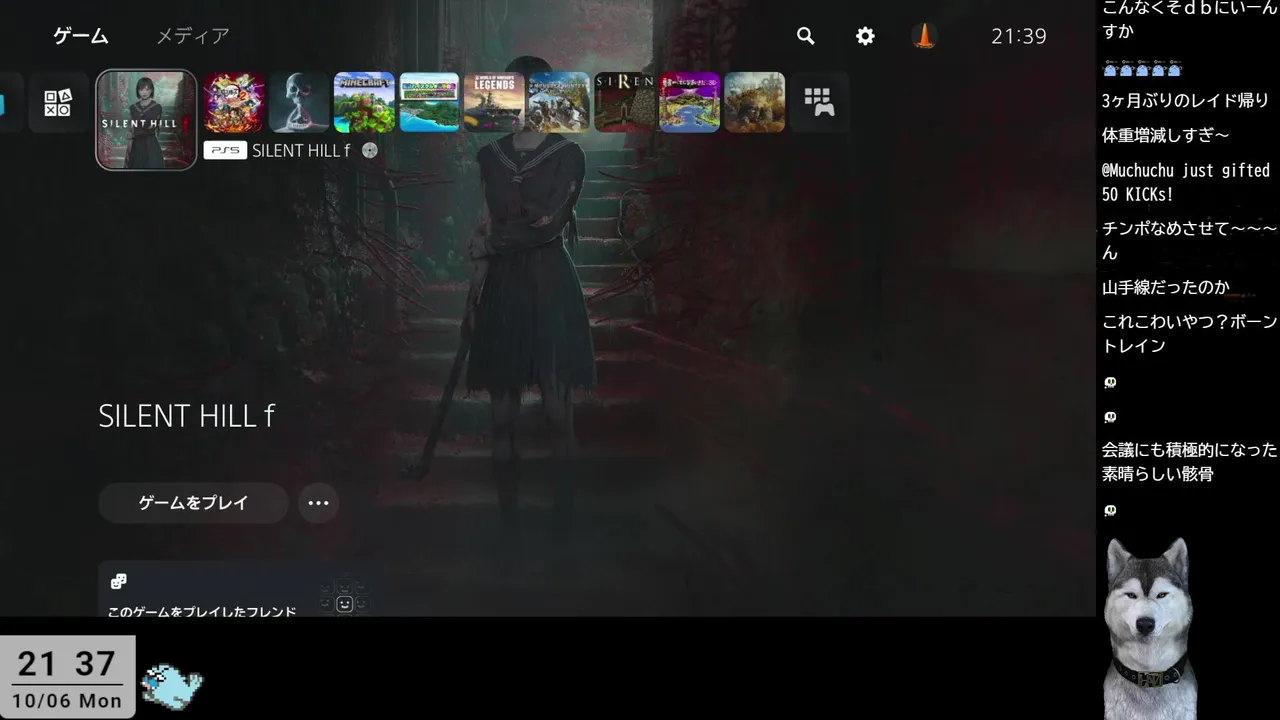Open the settings gear icon
Viewport: 1280px width, 720px height.
pyautogui.click(x=865, y=36)
